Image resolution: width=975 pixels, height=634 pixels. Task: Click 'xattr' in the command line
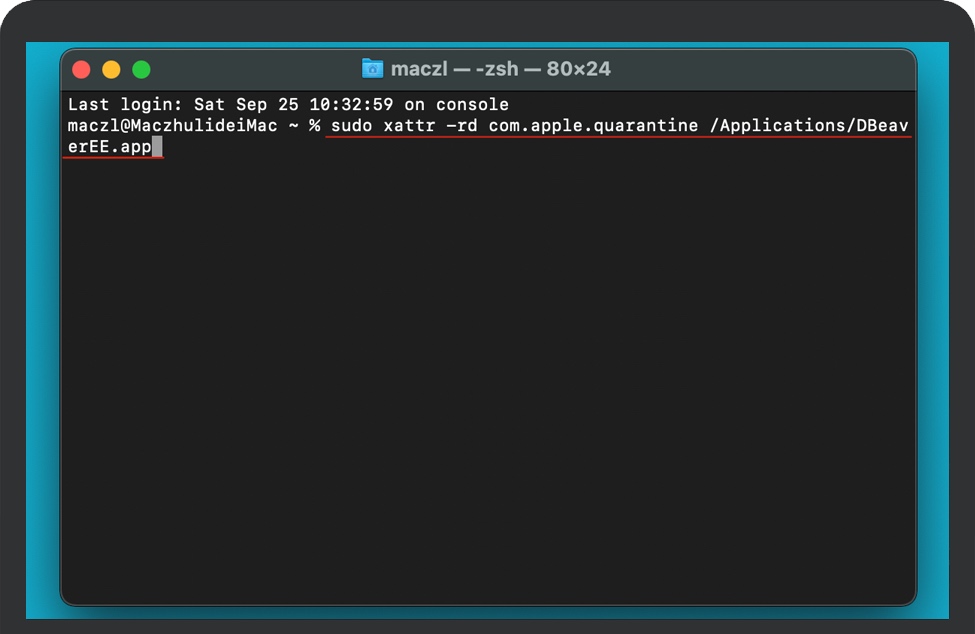tap(409, 126)
